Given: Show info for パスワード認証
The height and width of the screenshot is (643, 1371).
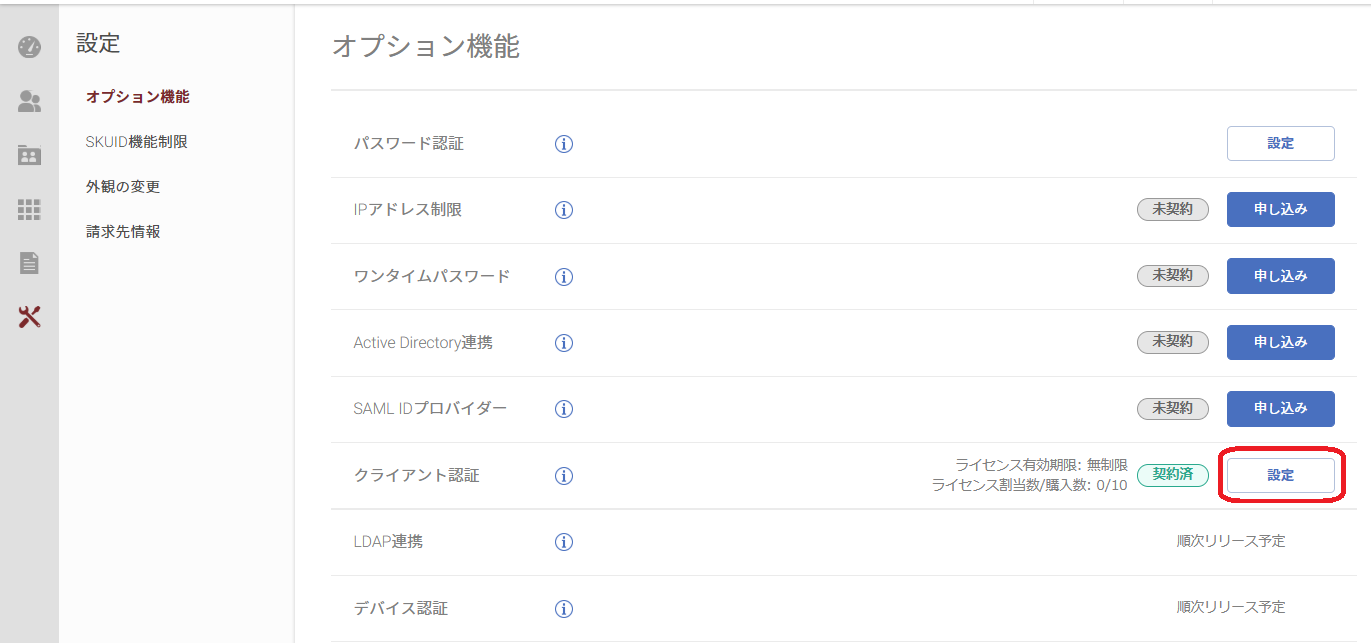Looking at the screenshot, I should pyautogui.click(x=564, y=144).
